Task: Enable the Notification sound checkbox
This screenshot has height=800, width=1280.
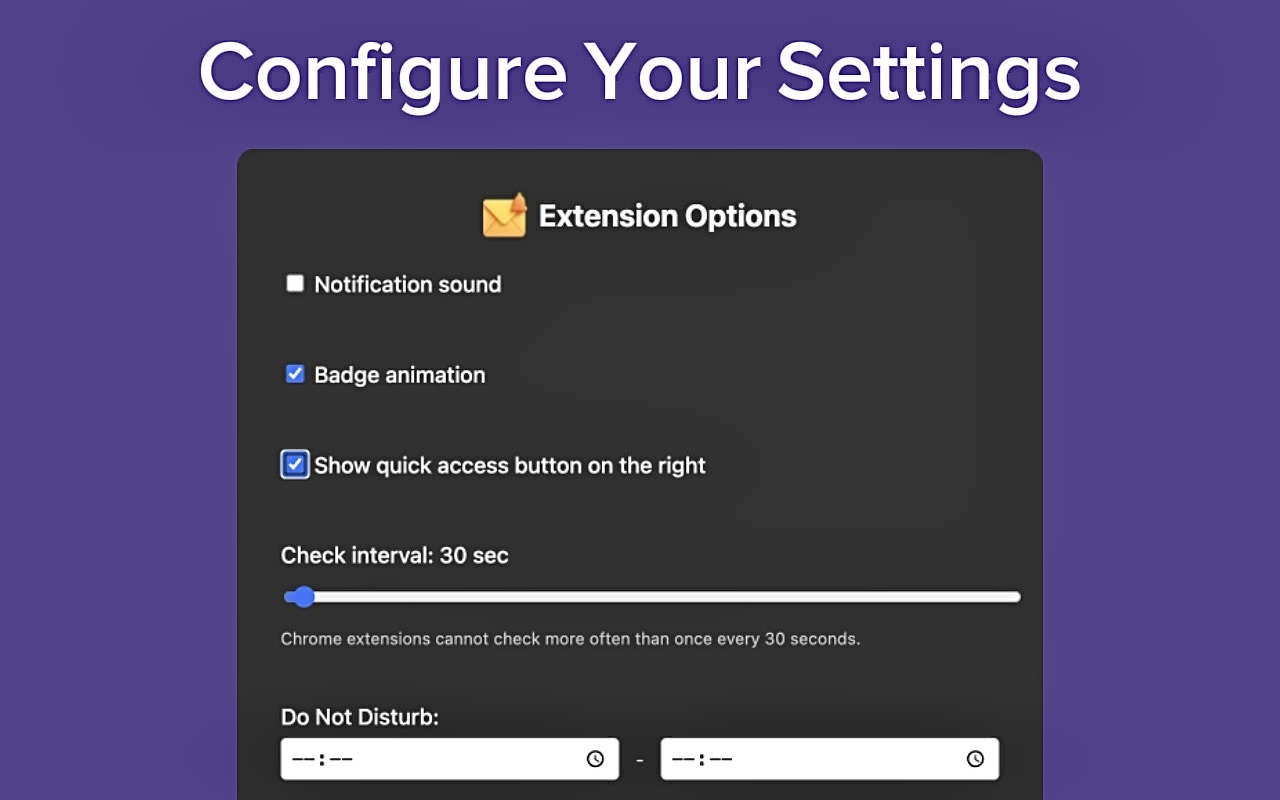Action: pyautogui.click(x=295, y=284)
